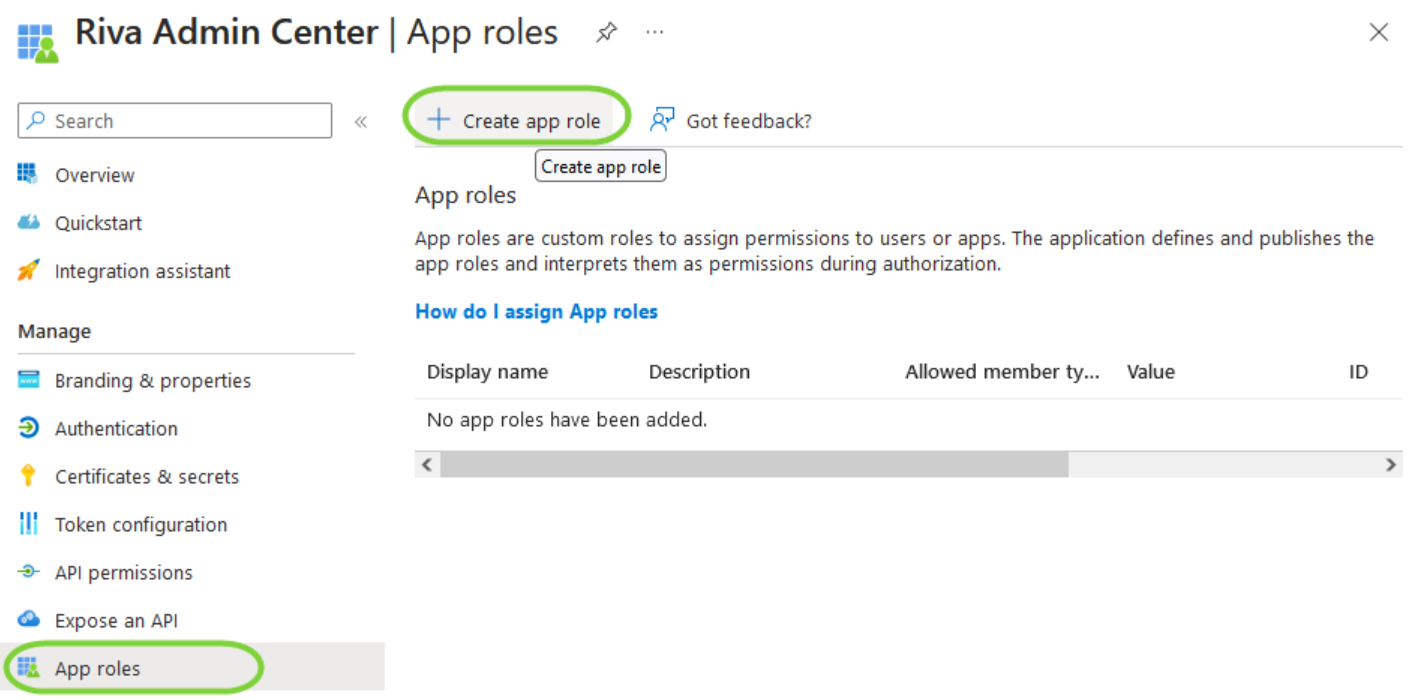Open the Overview menu item

pos(95,175)
